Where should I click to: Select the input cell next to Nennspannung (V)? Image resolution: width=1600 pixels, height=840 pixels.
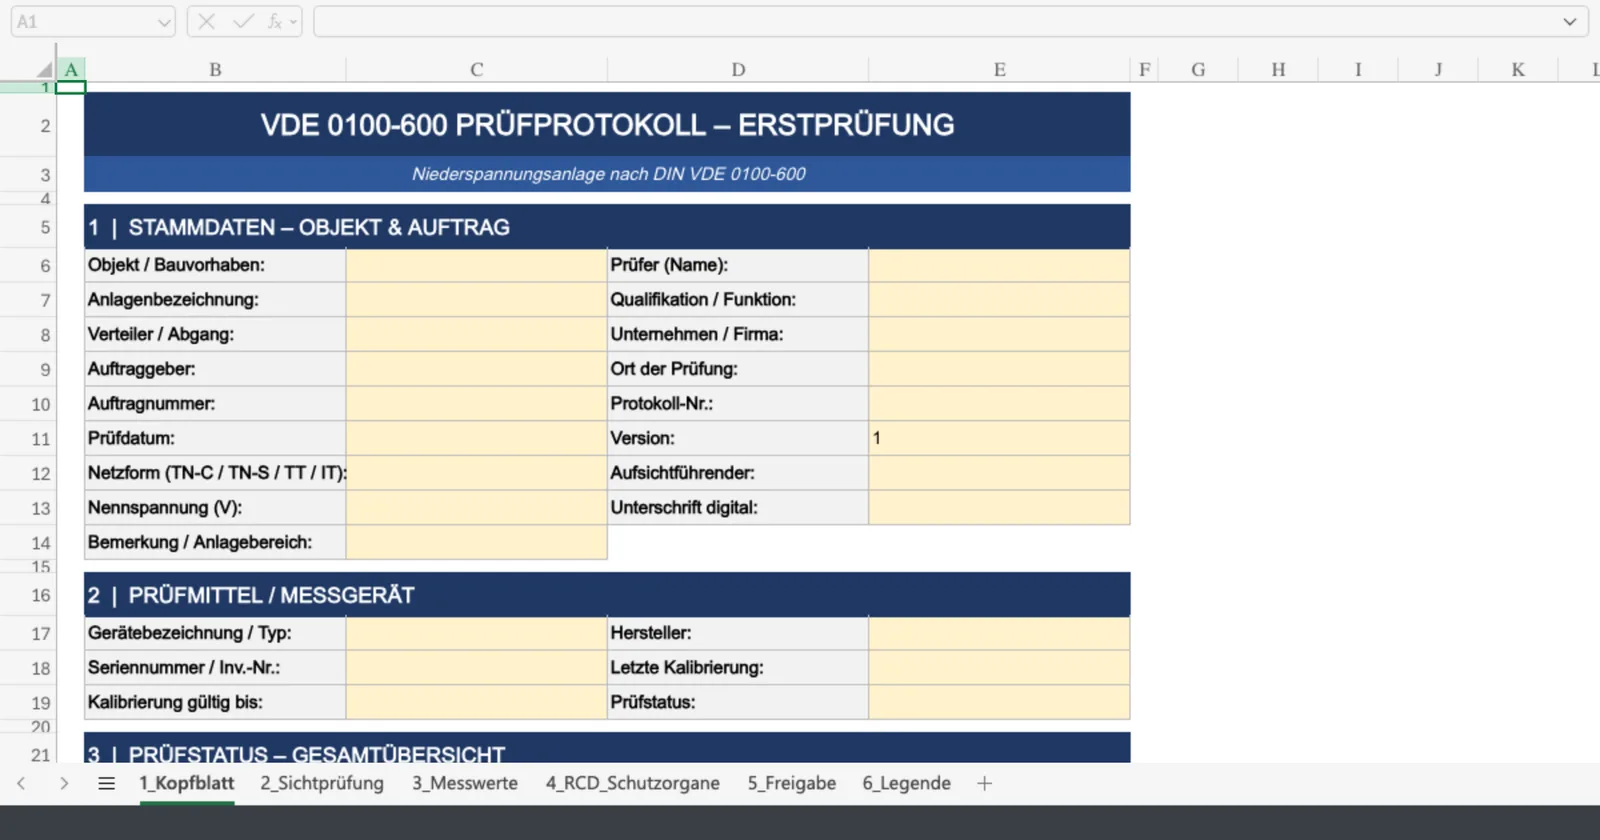pos(476,508)
